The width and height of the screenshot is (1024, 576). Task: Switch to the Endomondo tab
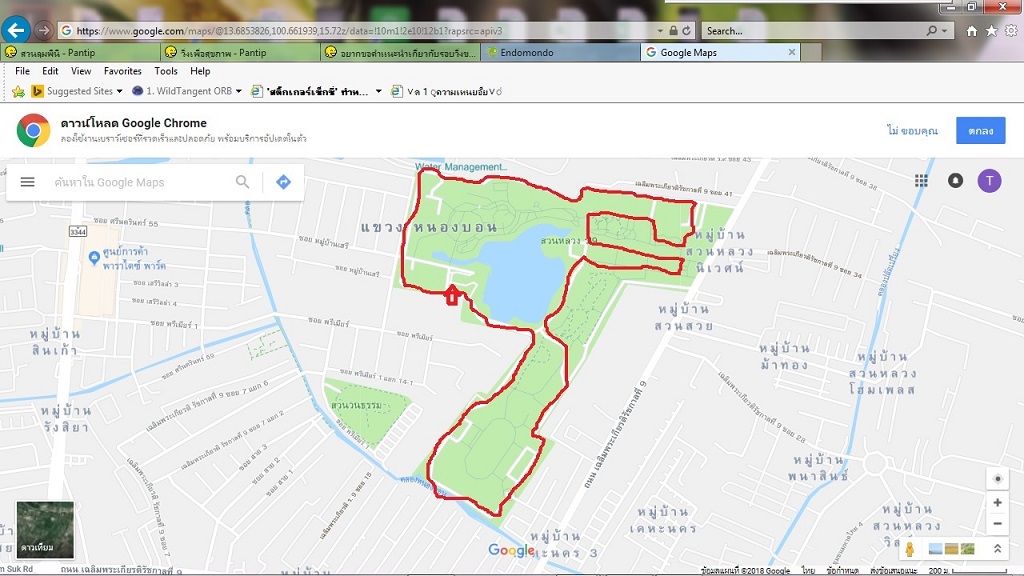[560, 52]
